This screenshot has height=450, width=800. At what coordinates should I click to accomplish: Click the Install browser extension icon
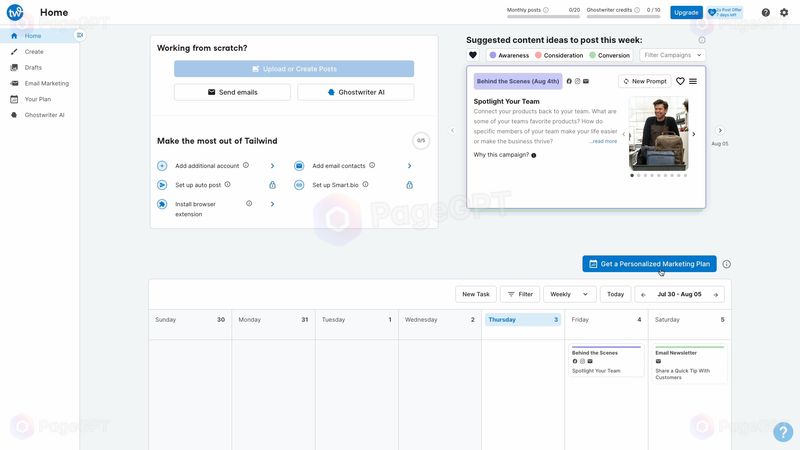point(162,204)
